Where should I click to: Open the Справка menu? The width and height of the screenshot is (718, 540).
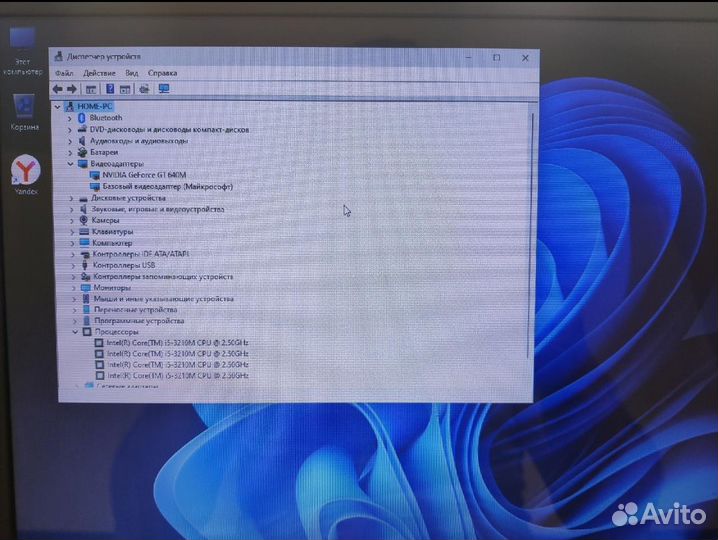[163, 73]
